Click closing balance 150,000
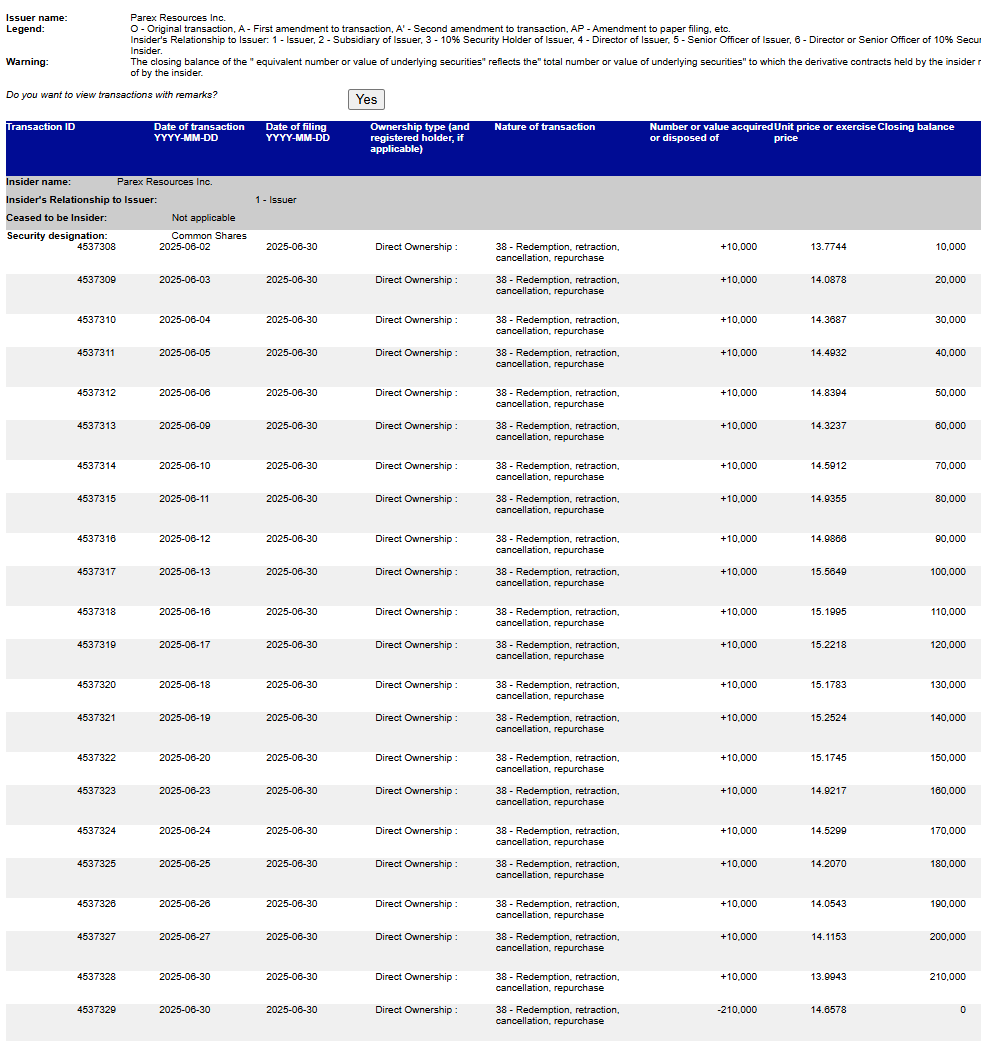Image resolution: width=981 pixels, height=1041 pixels. click(948, 758)
